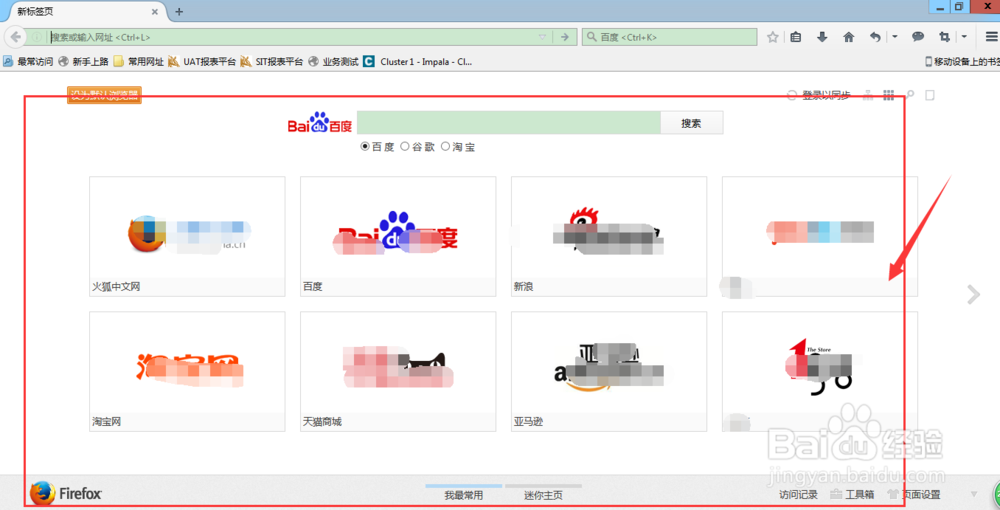Click the 搜索 button
This screenshot has width=1000, height=510.
pos(691,123)
